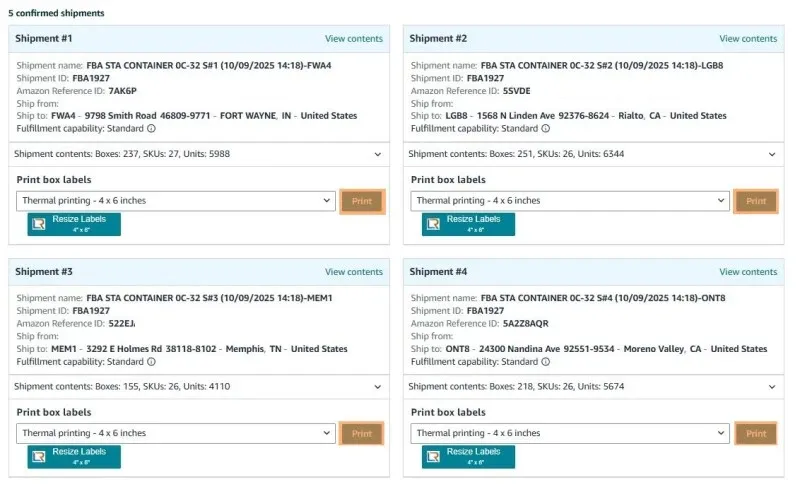This screenshot has width=800, height=487.
Task: Click the Moreno Valley ship-to address
Action: coord(606,349)
